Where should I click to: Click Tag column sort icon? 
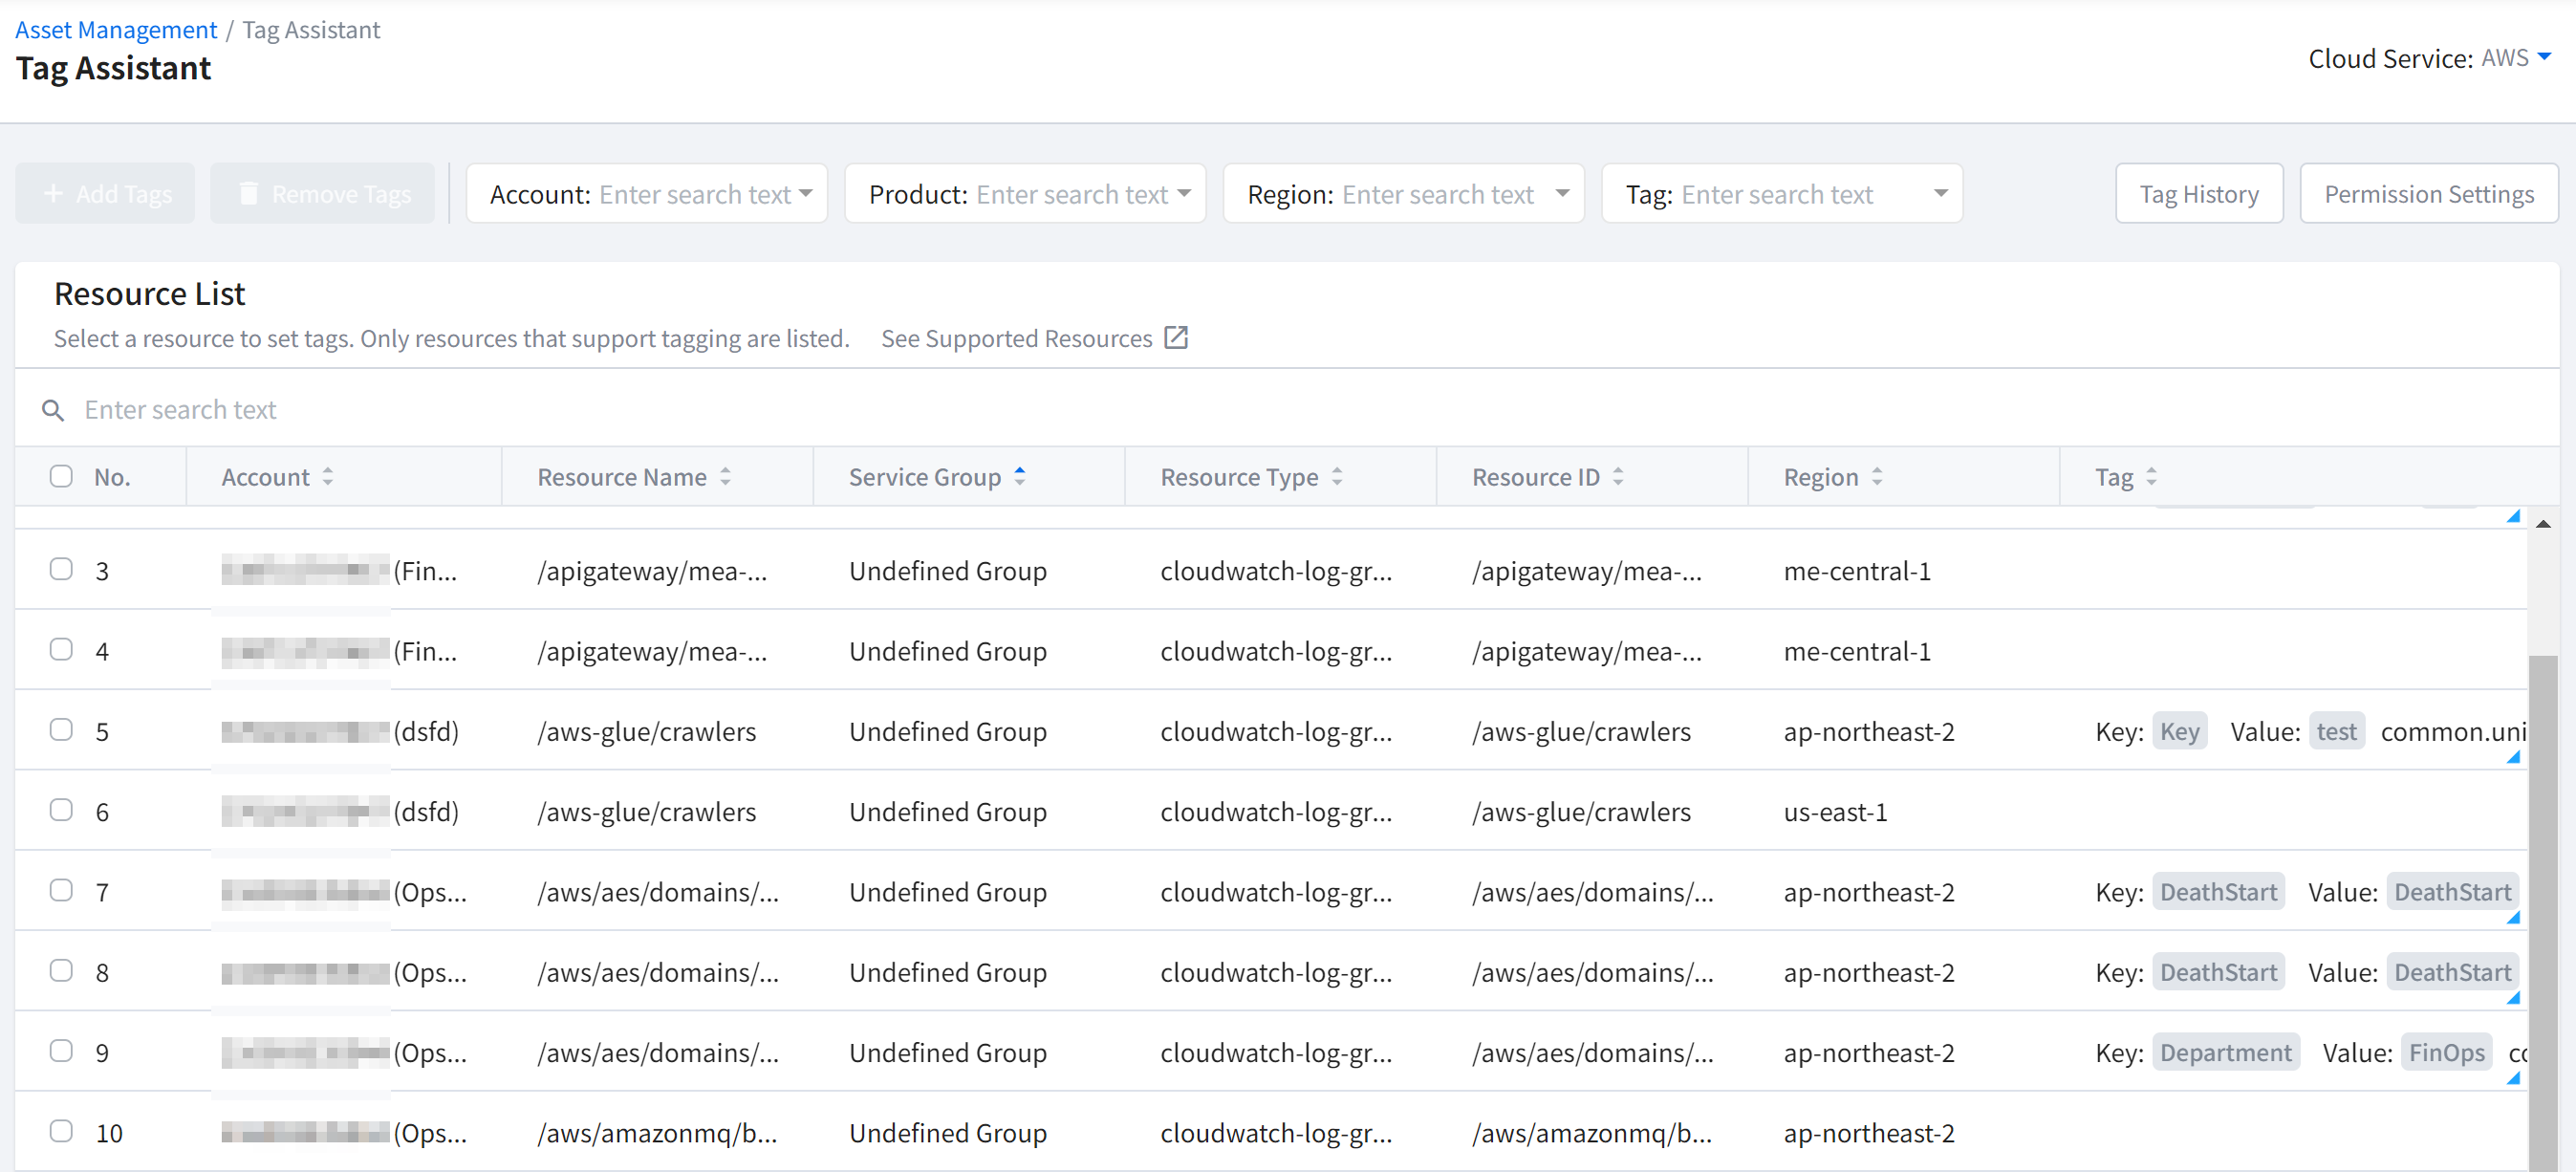pos(2151,477)
